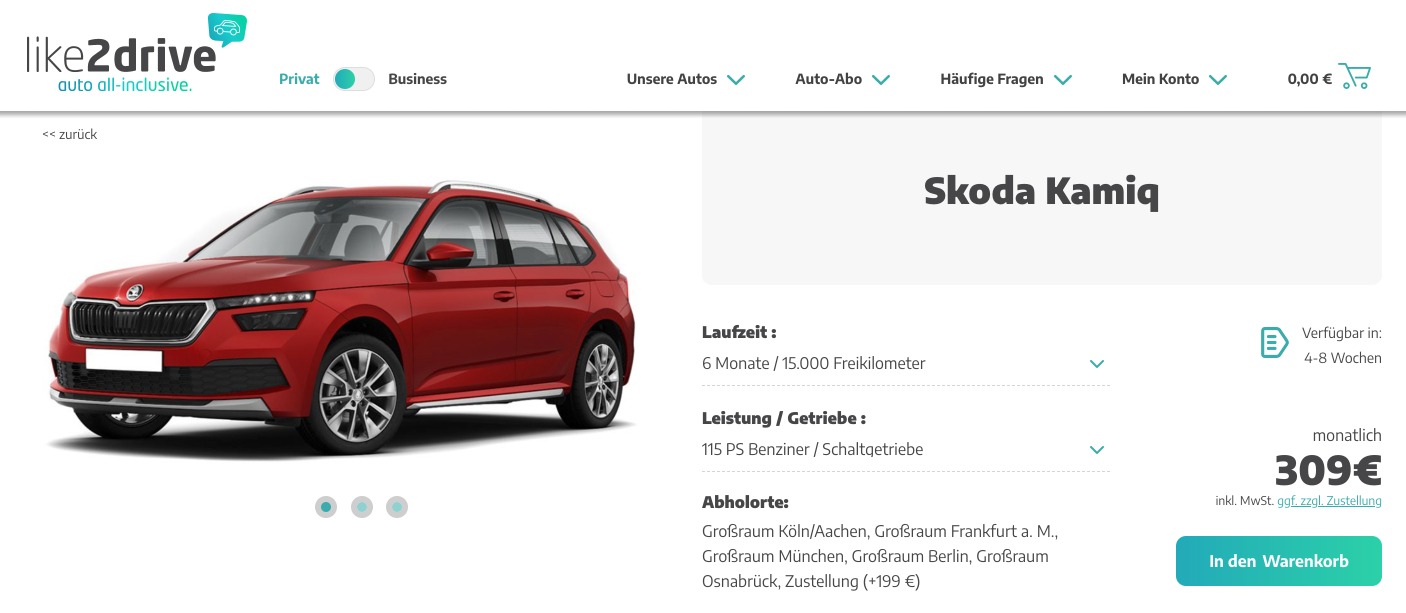
Task: Add car with In den Warenkorb
Action: 1278,561
